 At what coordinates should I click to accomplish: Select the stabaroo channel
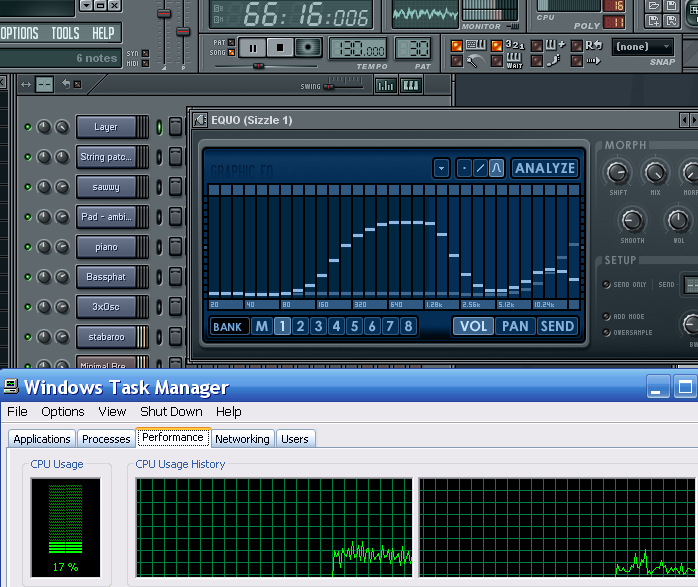[106, 337]
